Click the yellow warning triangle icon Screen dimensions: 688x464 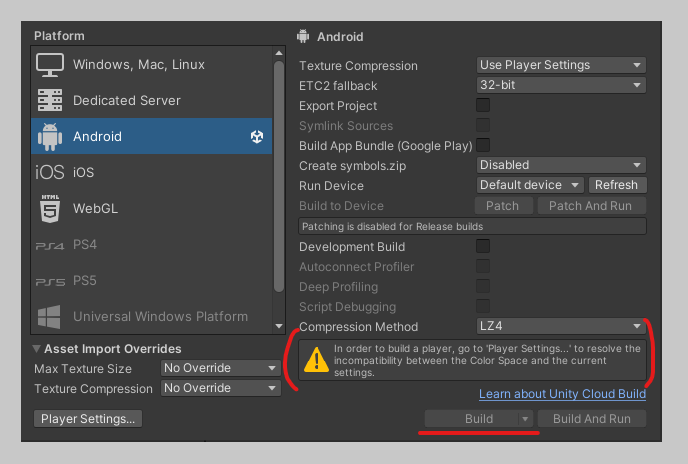pos(316,360)
